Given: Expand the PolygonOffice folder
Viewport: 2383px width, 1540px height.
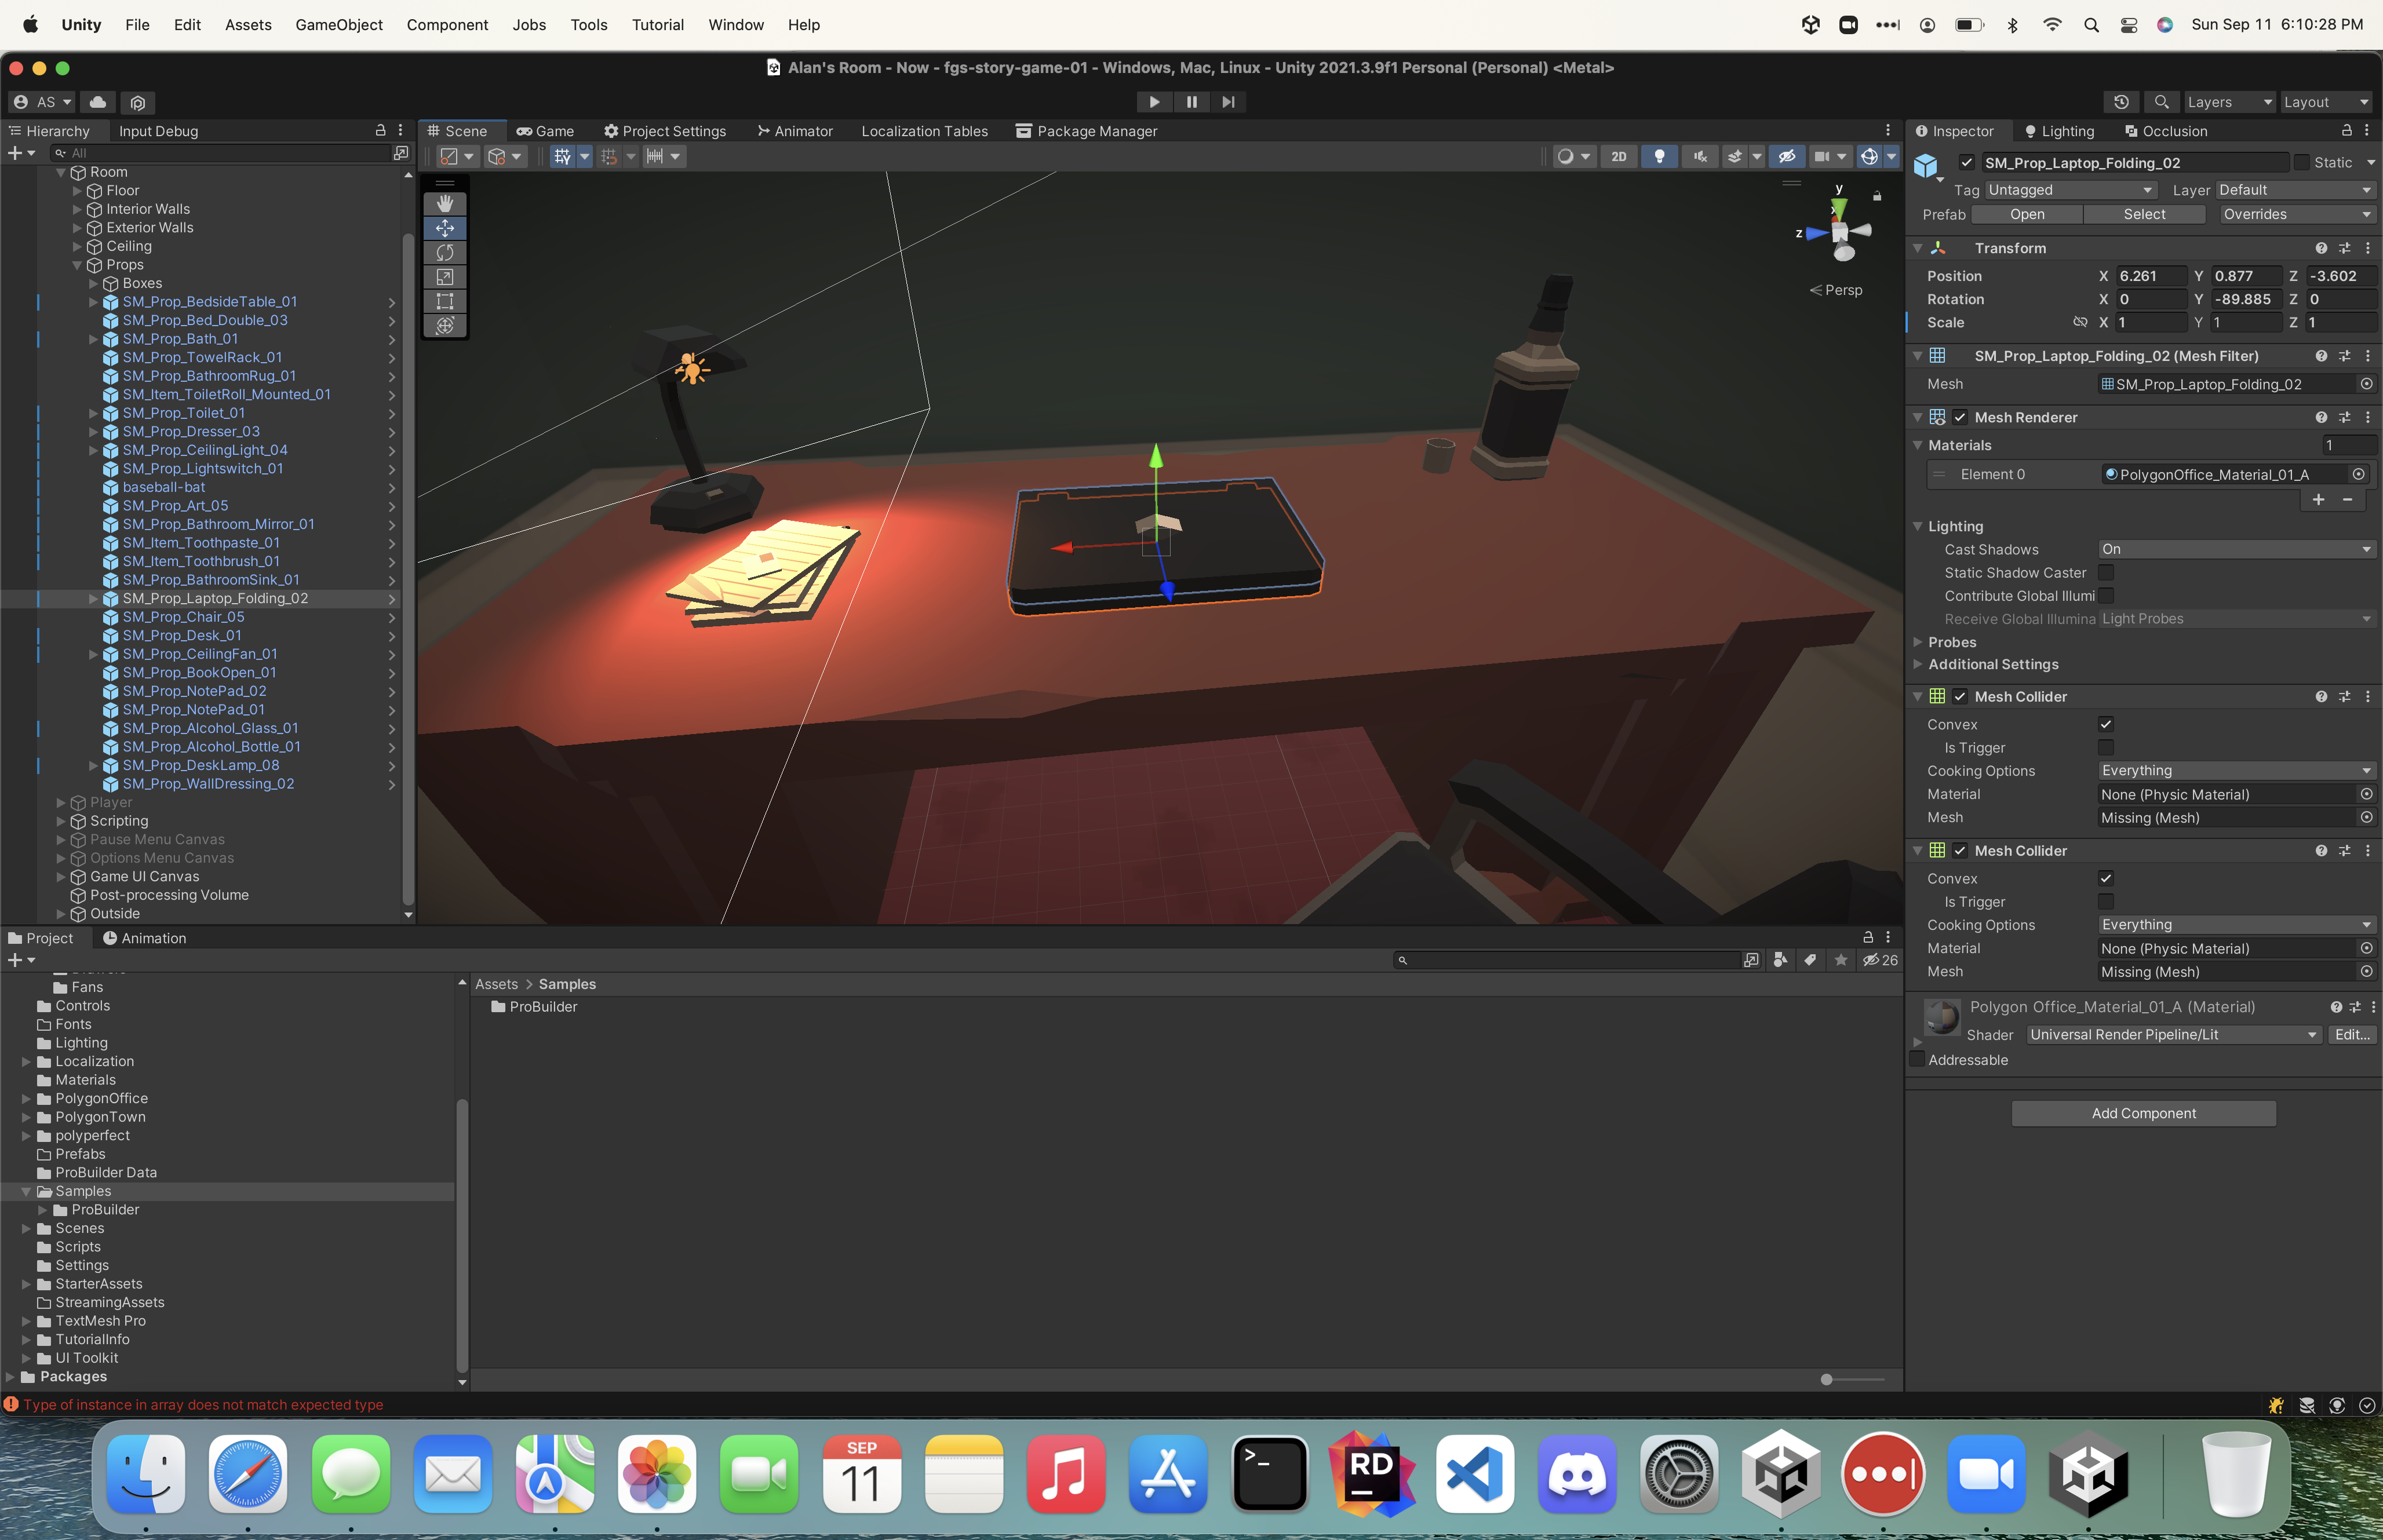Looking at the screenshot, I should point(26,1099).
